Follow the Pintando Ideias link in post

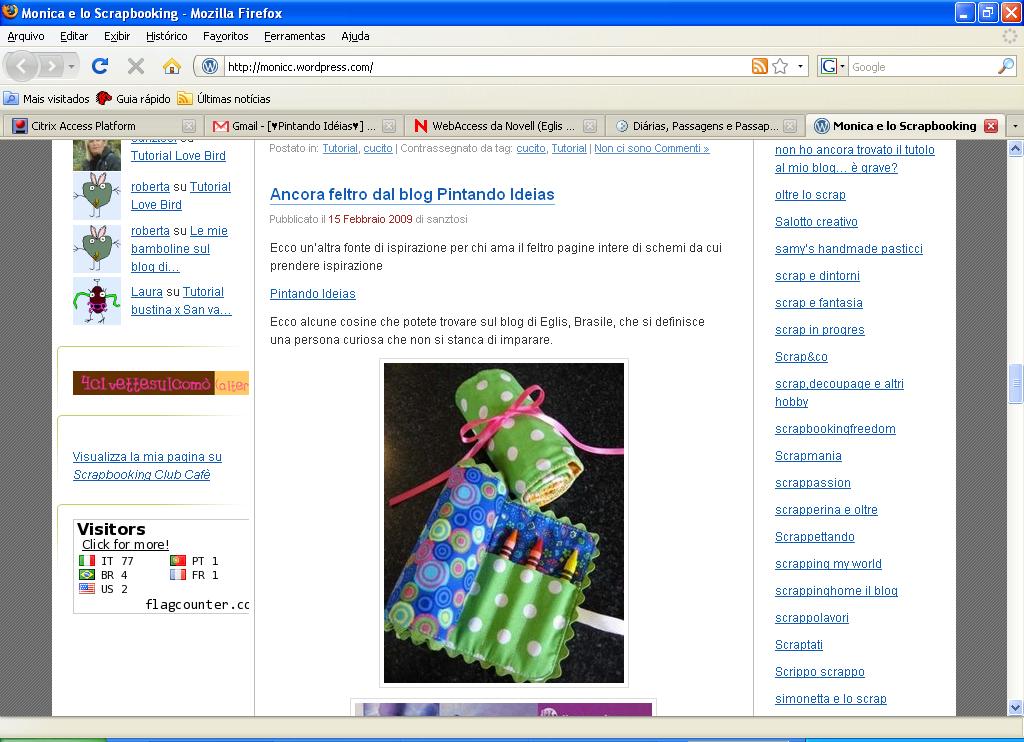pyautogui.click(x=313, y=294)
